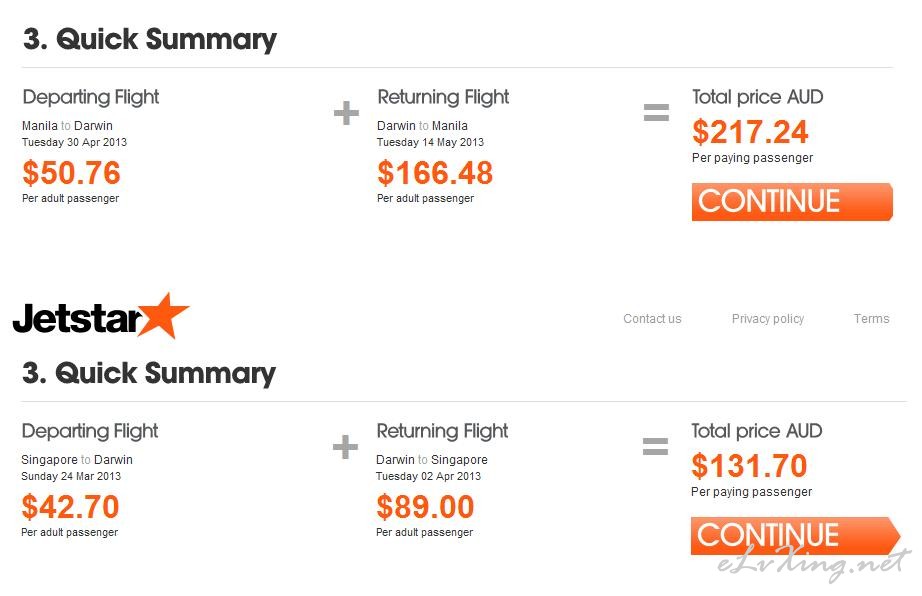Click the $89.00 Darwin to Singapore fare
Screen dimensions: 922x596
(x=425, y=507)
